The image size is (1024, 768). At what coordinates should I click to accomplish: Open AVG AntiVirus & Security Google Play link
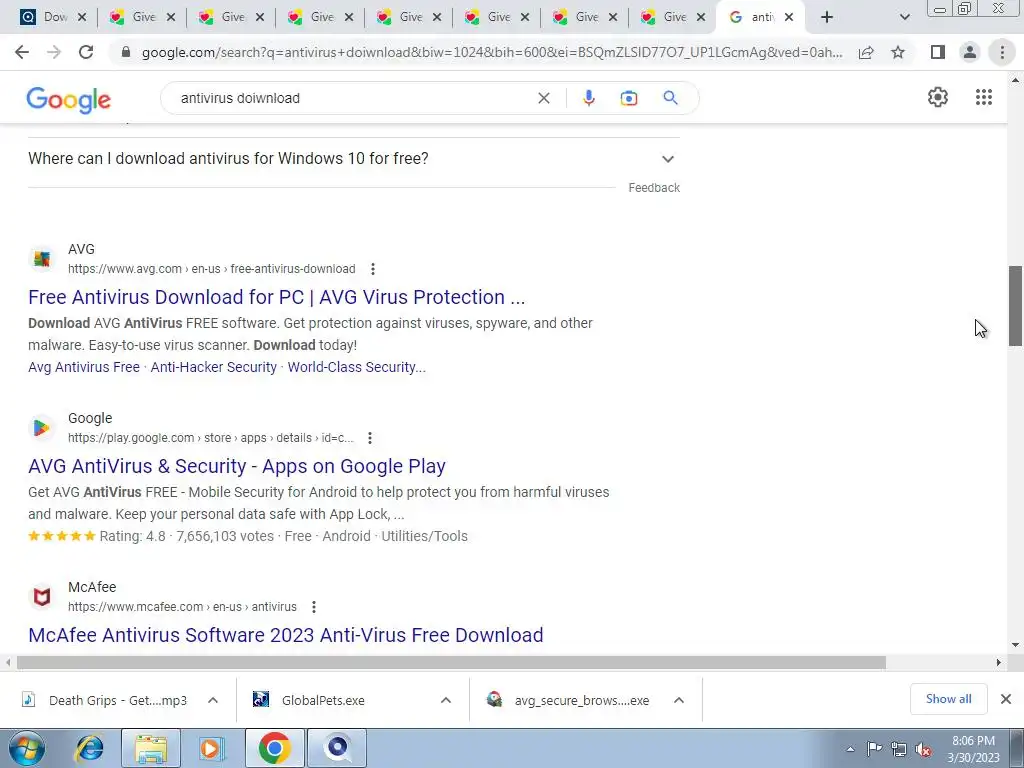pos(236,466)
